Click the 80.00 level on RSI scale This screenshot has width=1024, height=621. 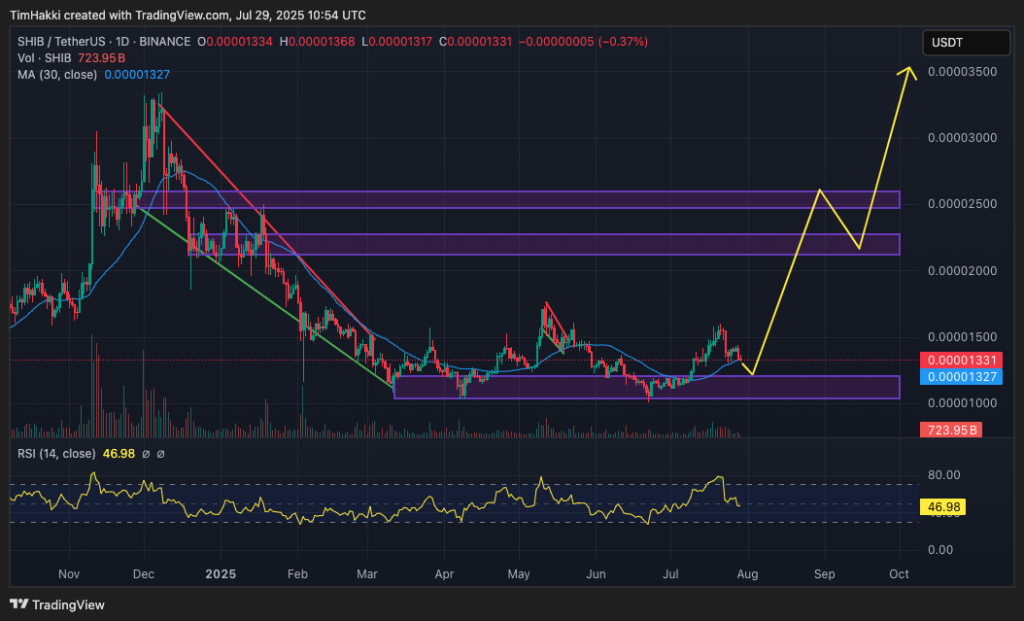click(x=946, y=475)
